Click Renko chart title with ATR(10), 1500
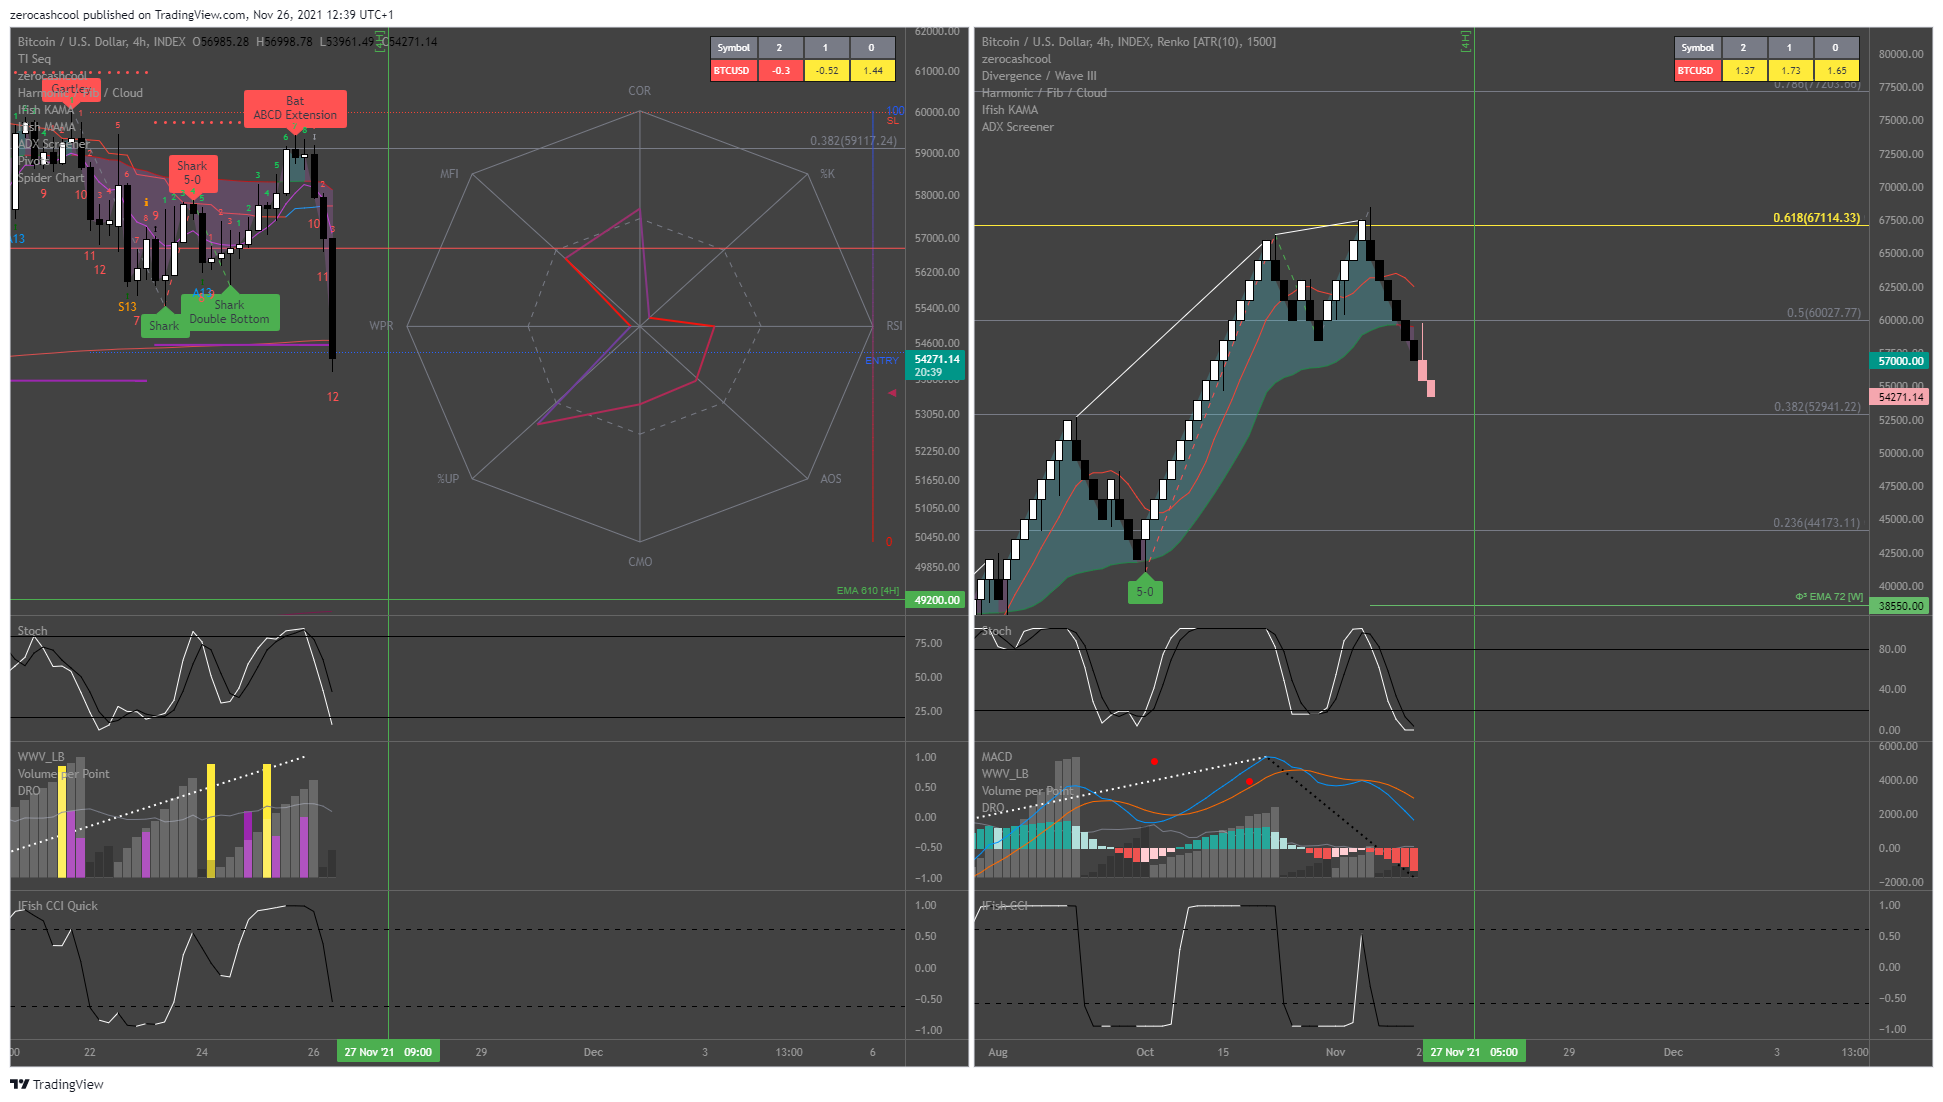Viewport: 1943px width, 1102px height. click(x=1128, y=42)
